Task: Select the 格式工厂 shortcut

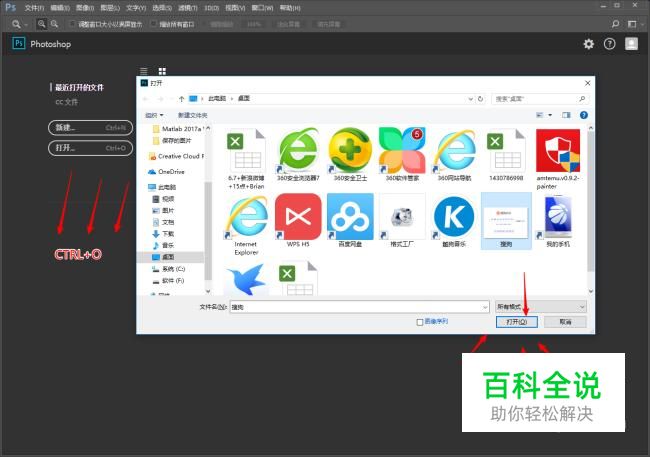Action: tap(402, 221)
